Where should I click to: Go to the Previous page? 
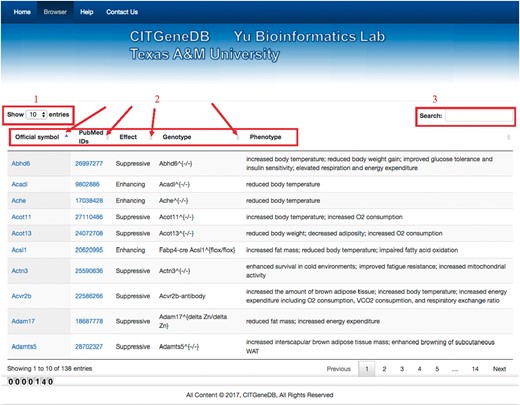click(339, 369)
